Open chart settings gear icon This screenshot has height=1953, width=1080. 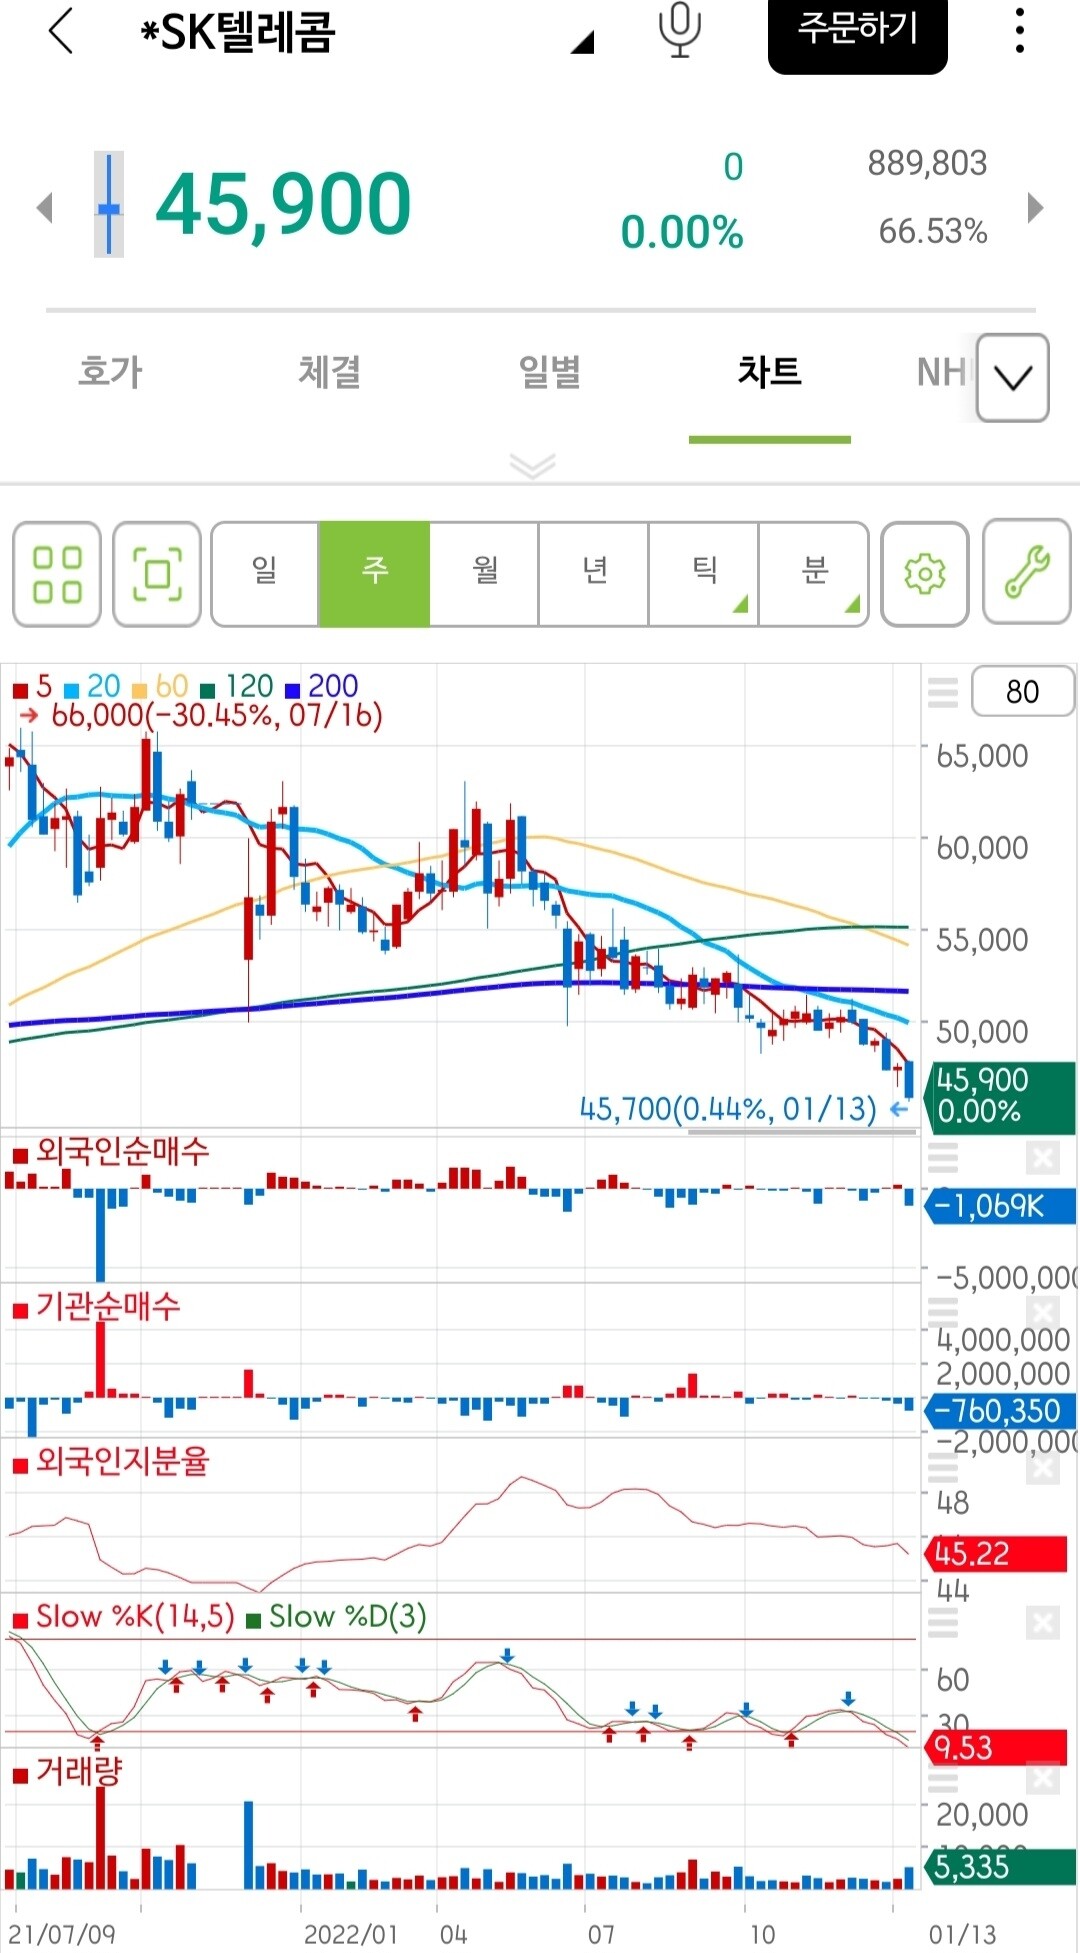[x=924, y=574]
